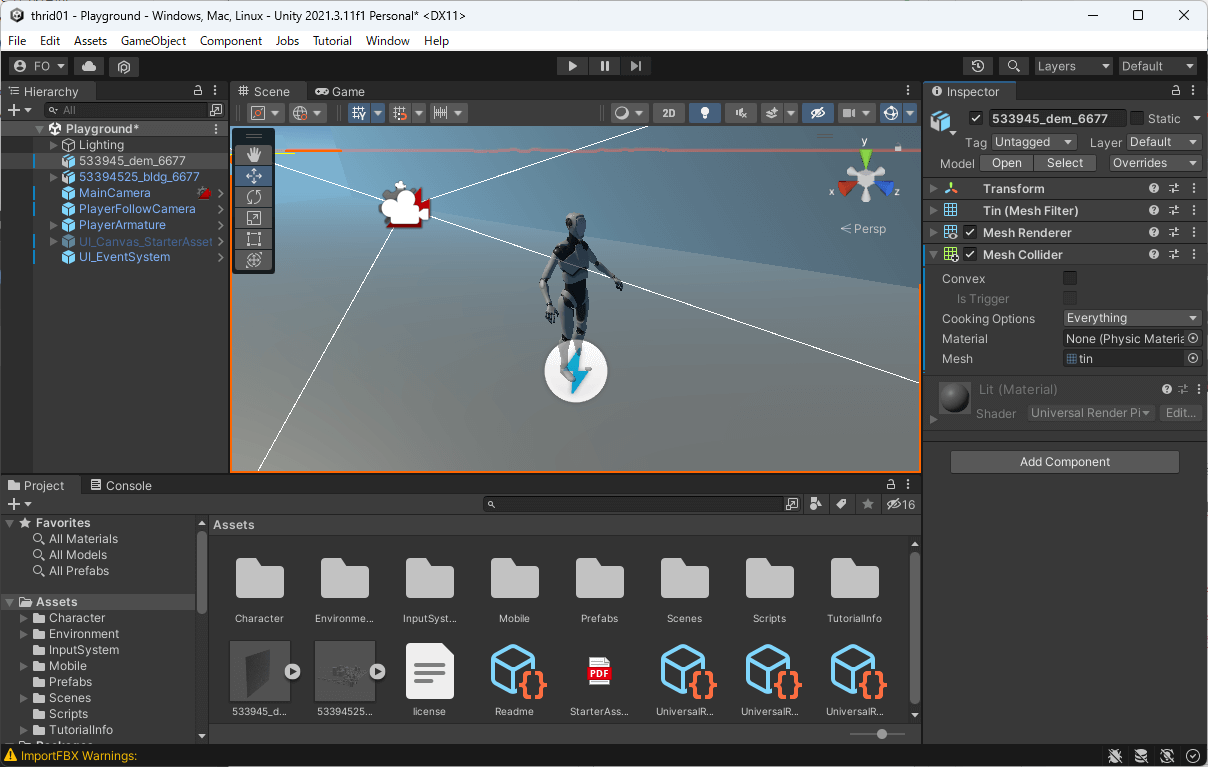Select the combined Transform tool
The width and height of the screenshot is (1208, 767).
point(254,260)
